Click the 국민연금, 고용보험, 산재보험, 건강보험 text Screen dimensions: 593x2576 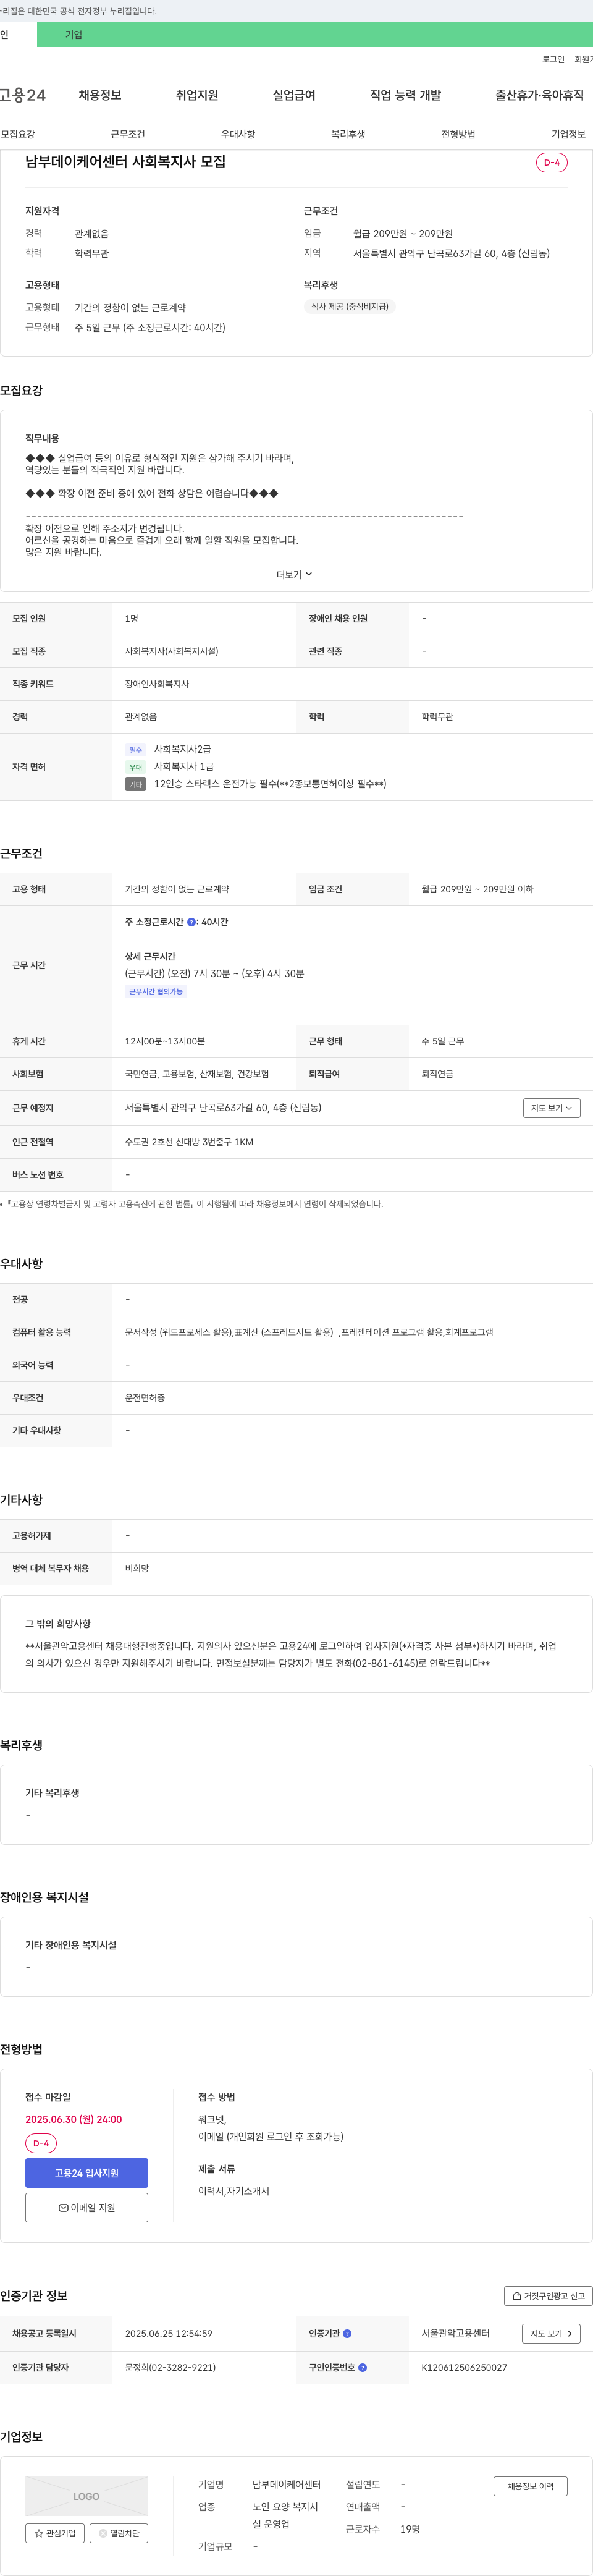click(197, 1074)
